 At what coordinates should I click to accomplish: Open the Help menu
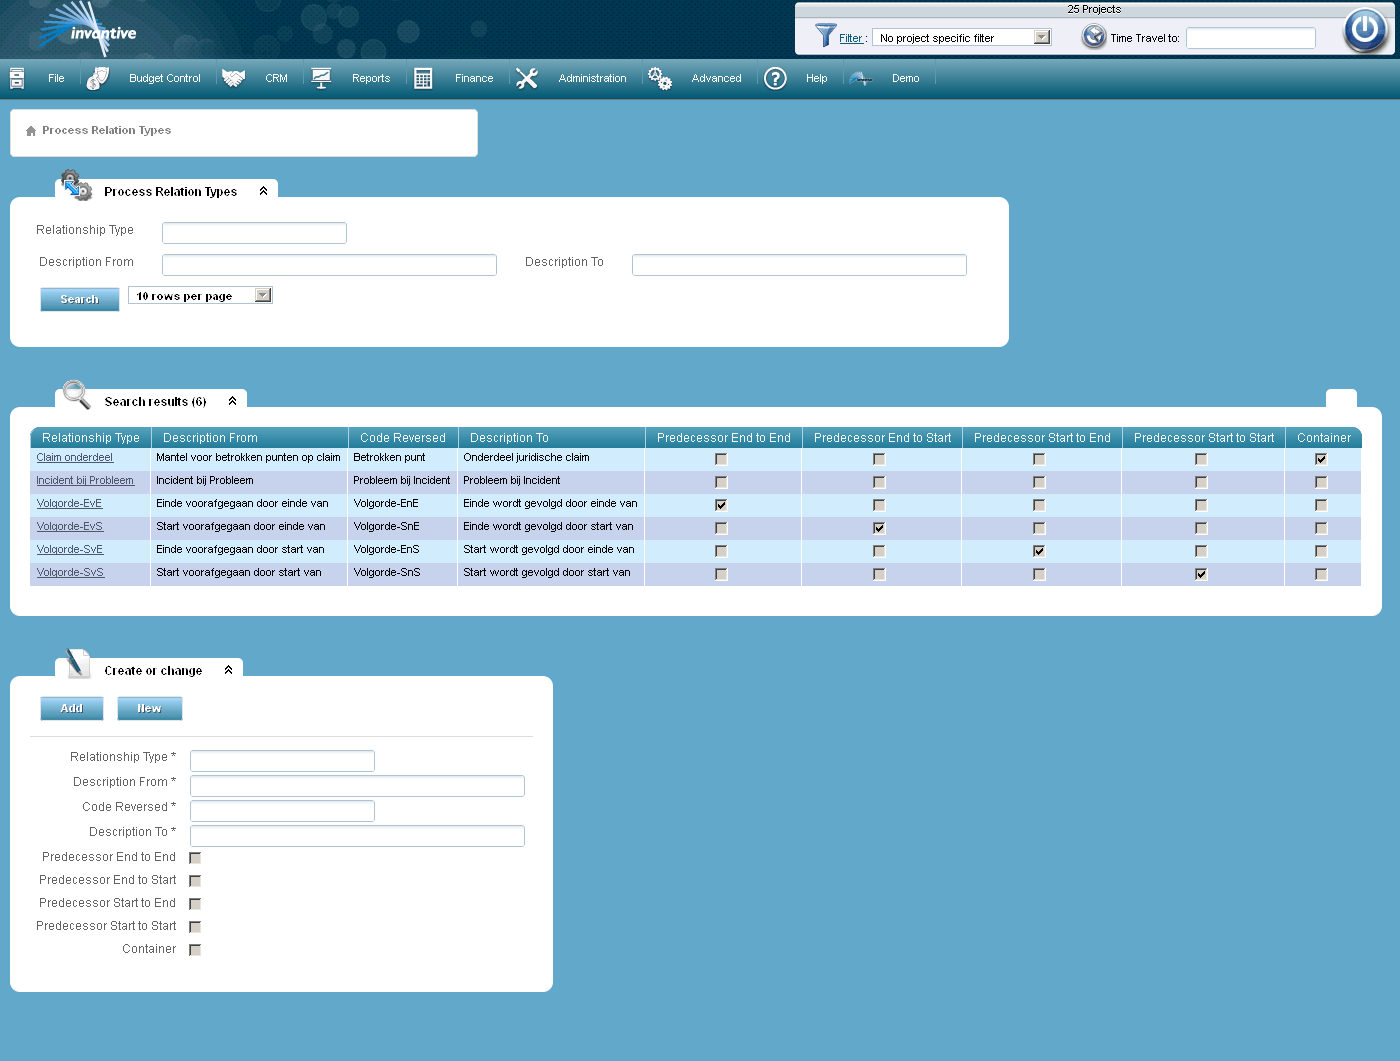[816, 77]
